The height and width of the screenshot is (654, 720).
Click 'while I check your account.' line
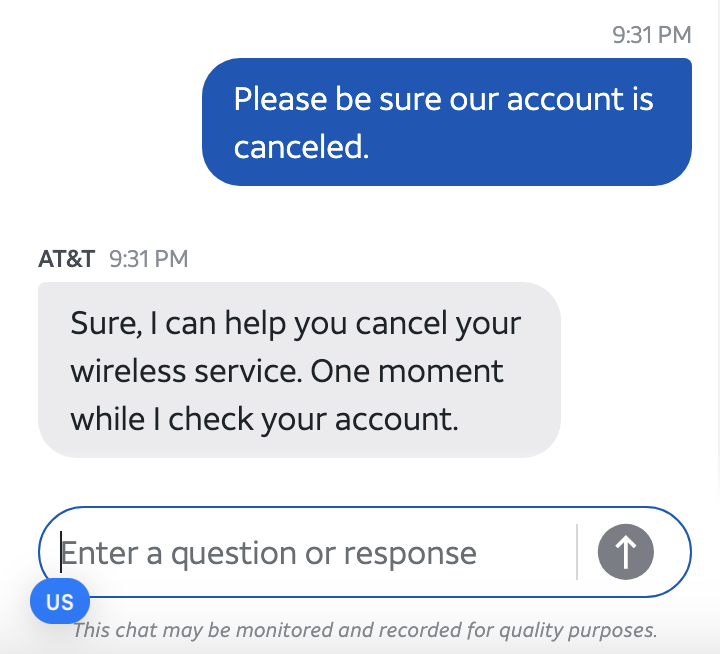[x=264, y=419]
